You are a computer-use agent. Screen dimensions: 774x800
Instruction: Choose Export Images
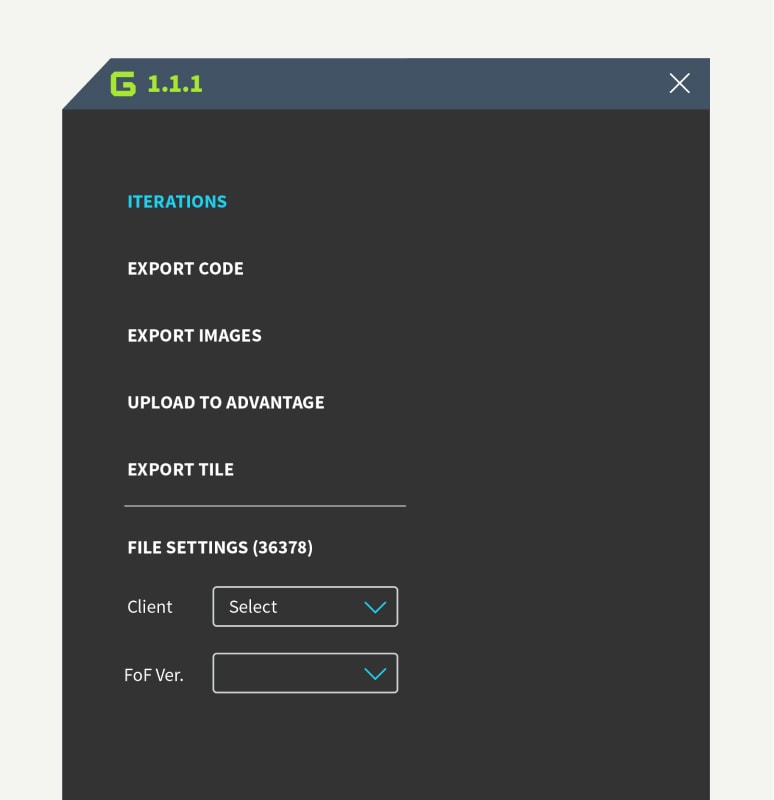coord(194,335)
